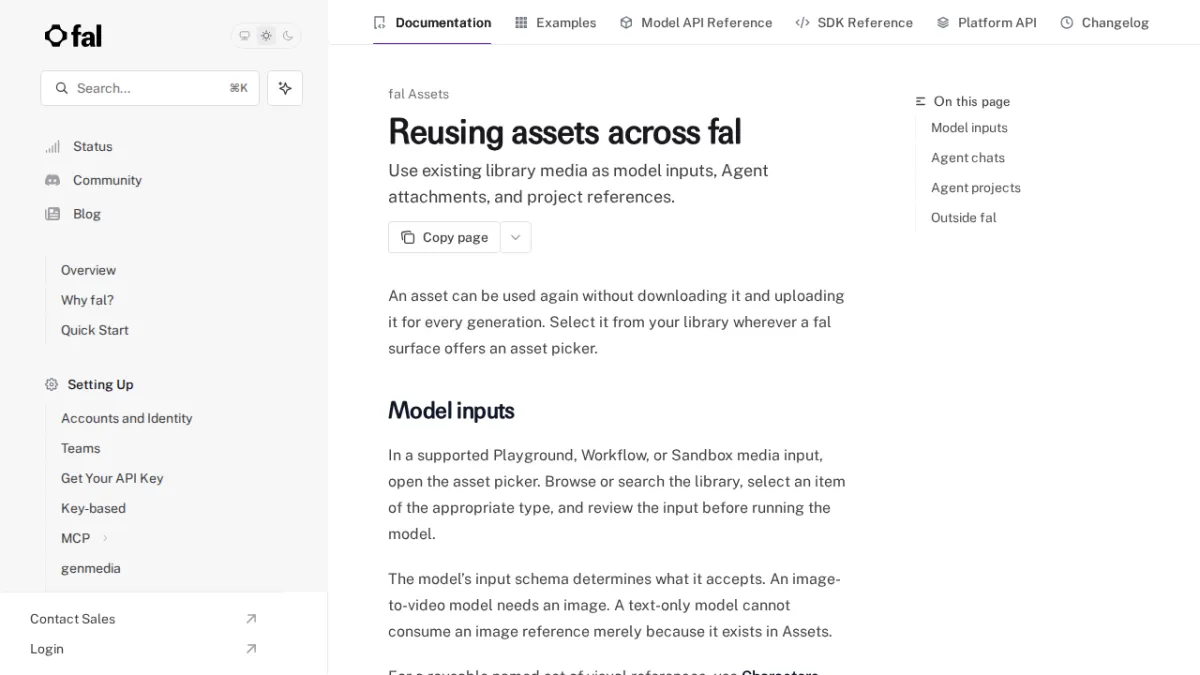
Task: Click Platform API layers icon
Action: click(x=943, y=22)
